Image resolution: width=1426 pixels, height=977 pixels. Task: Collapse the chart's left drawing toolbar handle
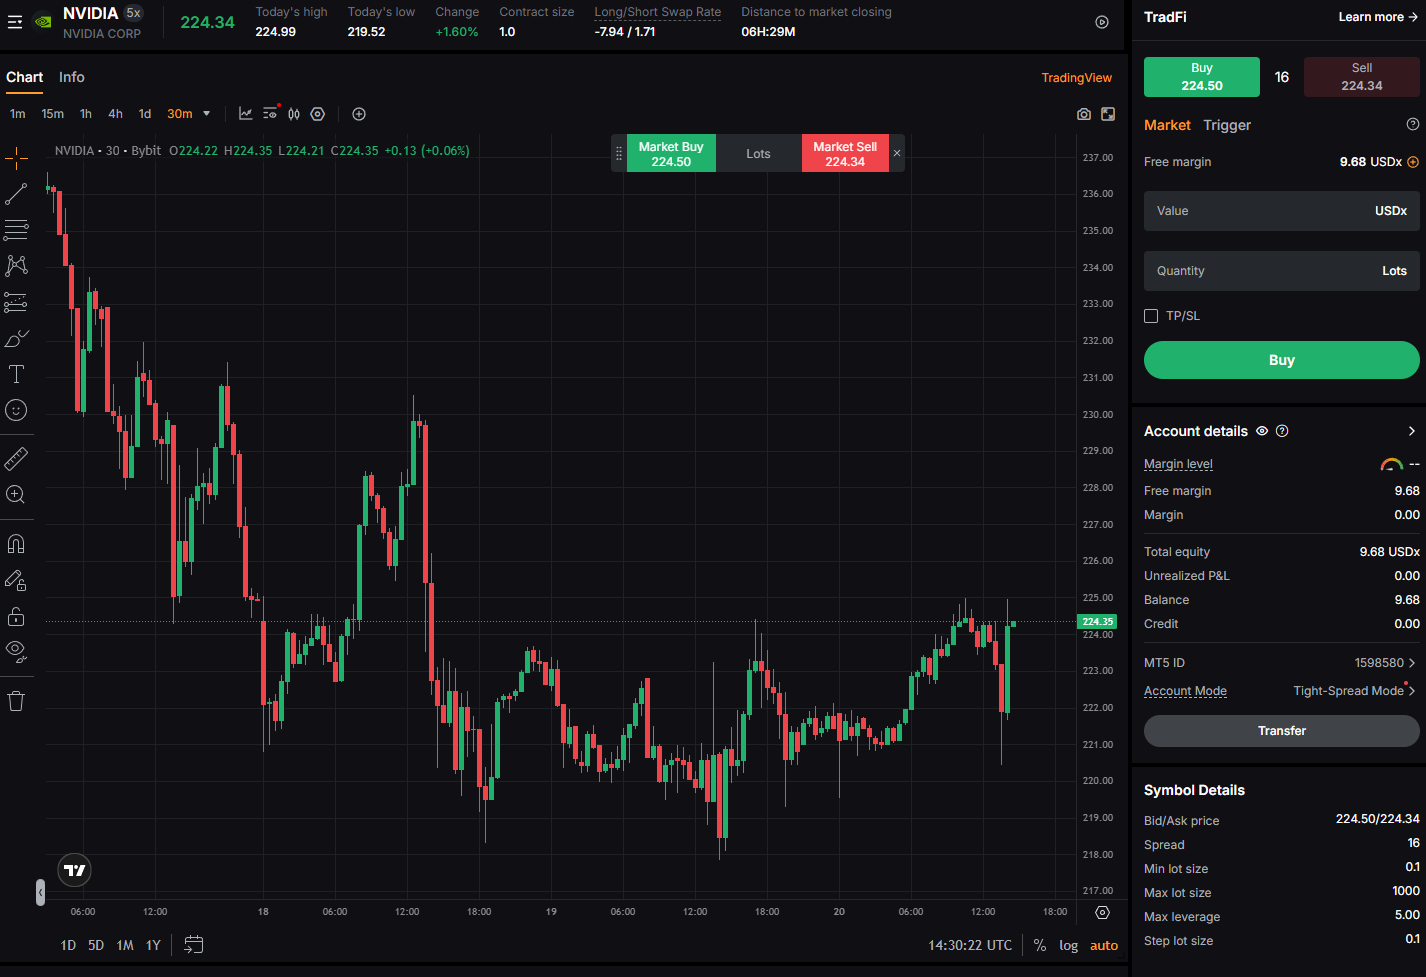point(40,892)
